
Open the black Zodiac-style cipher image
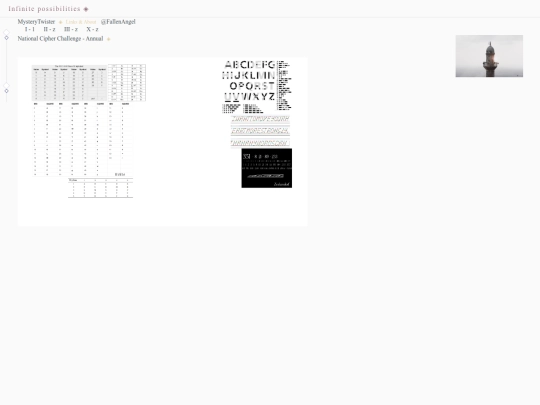coord(267,168)
